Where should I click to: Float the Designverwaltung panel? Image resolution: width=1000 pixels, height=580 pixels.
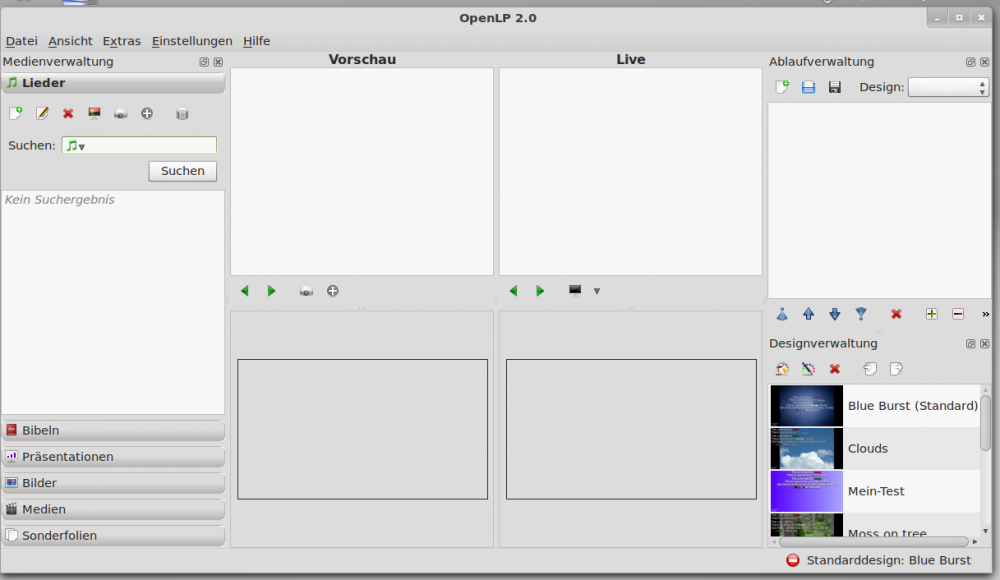tap(971, 344)
